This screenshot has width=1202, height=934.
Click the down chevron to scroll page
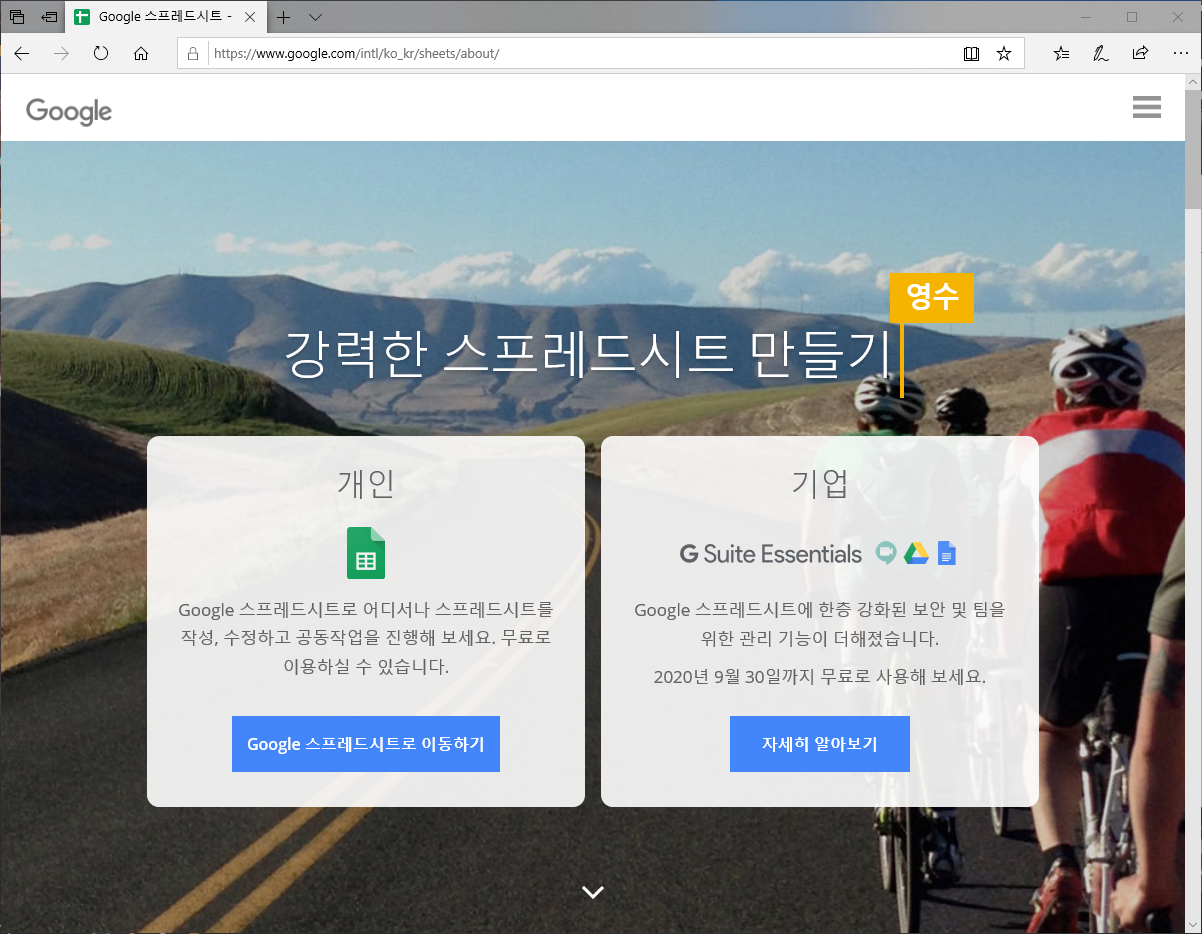pos(593,892)
